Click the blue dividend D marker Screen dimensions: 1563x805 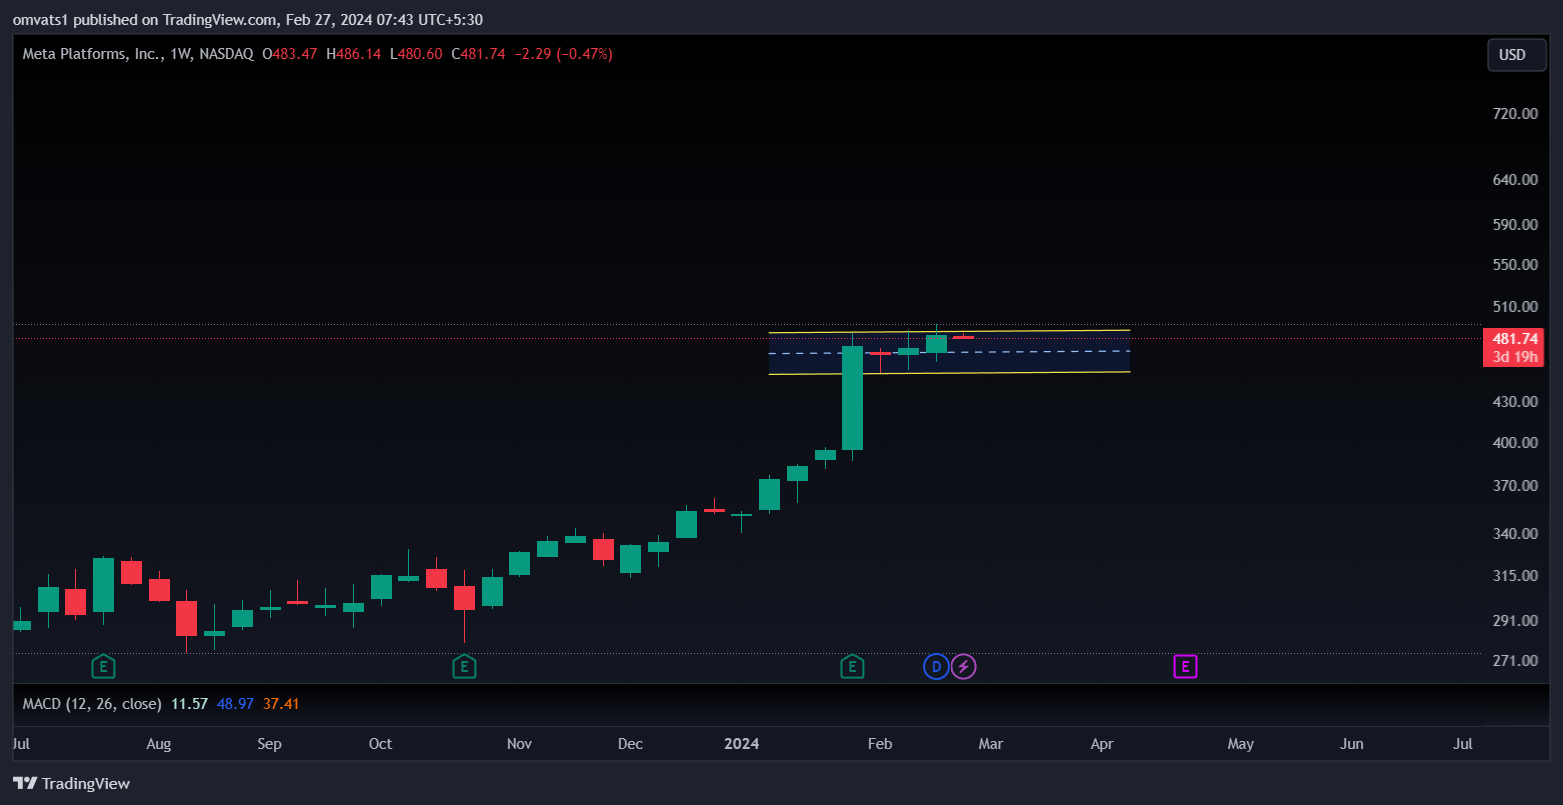[936, 666]
